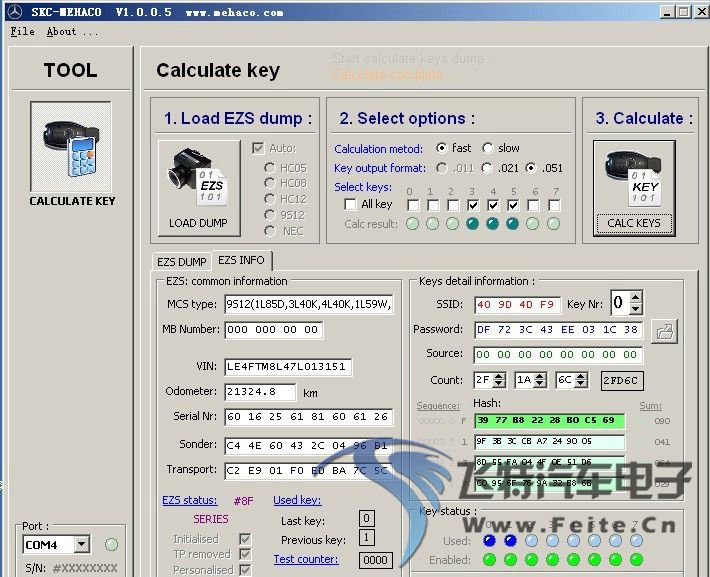This screenshot has width=710, height=577.
Task: Click the MCS type field
Action: (x=309, y=304)
